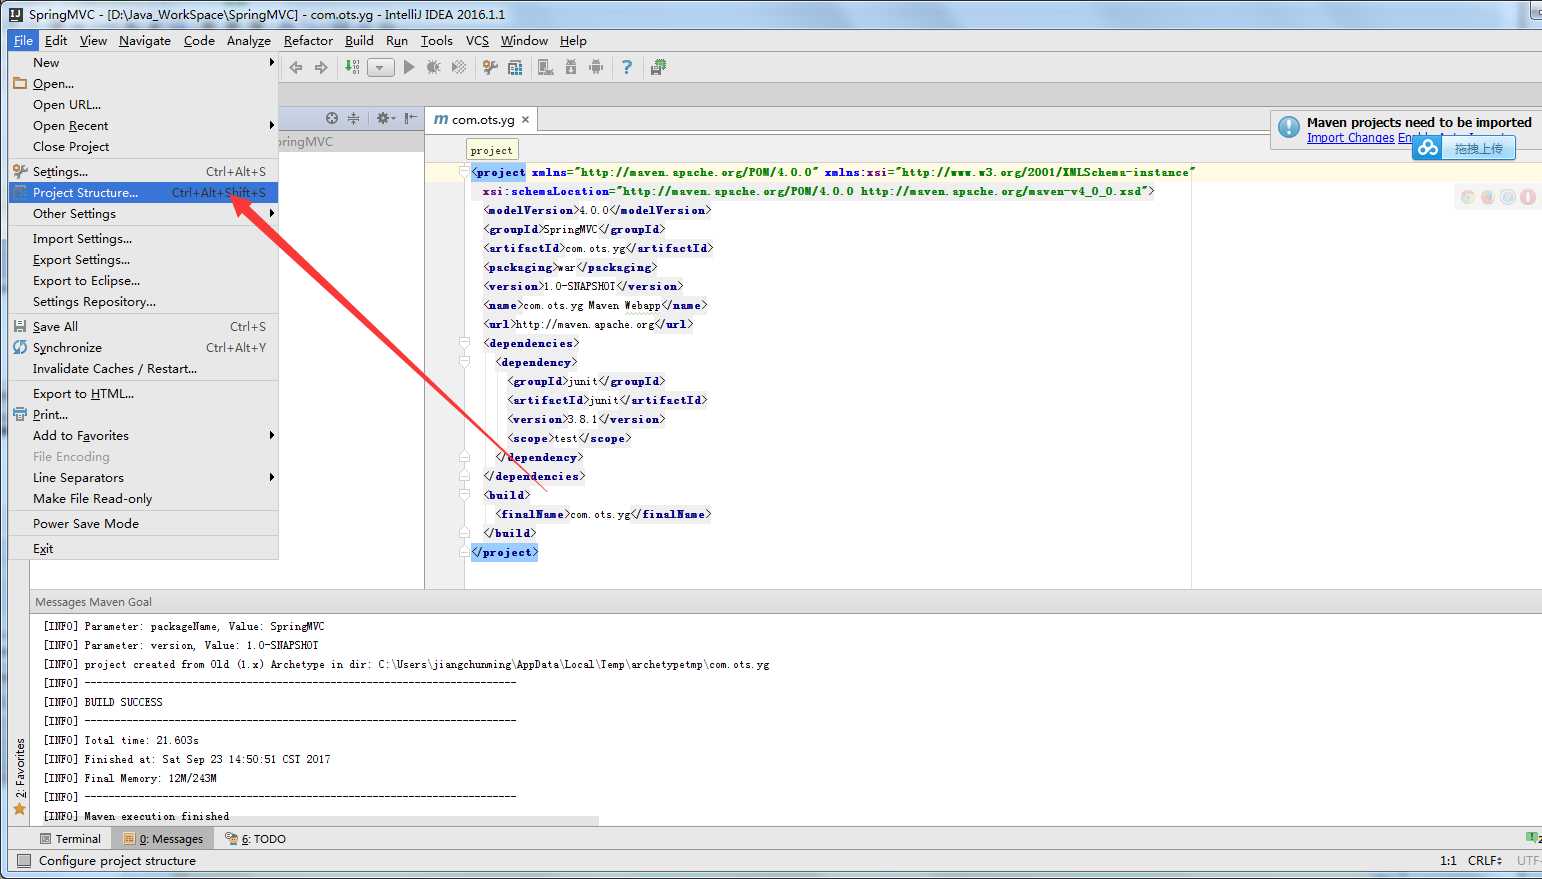The image size is (1542, 879).
Task: Open the Project Structure toolbar icon
Action: (x=515, y=67)
